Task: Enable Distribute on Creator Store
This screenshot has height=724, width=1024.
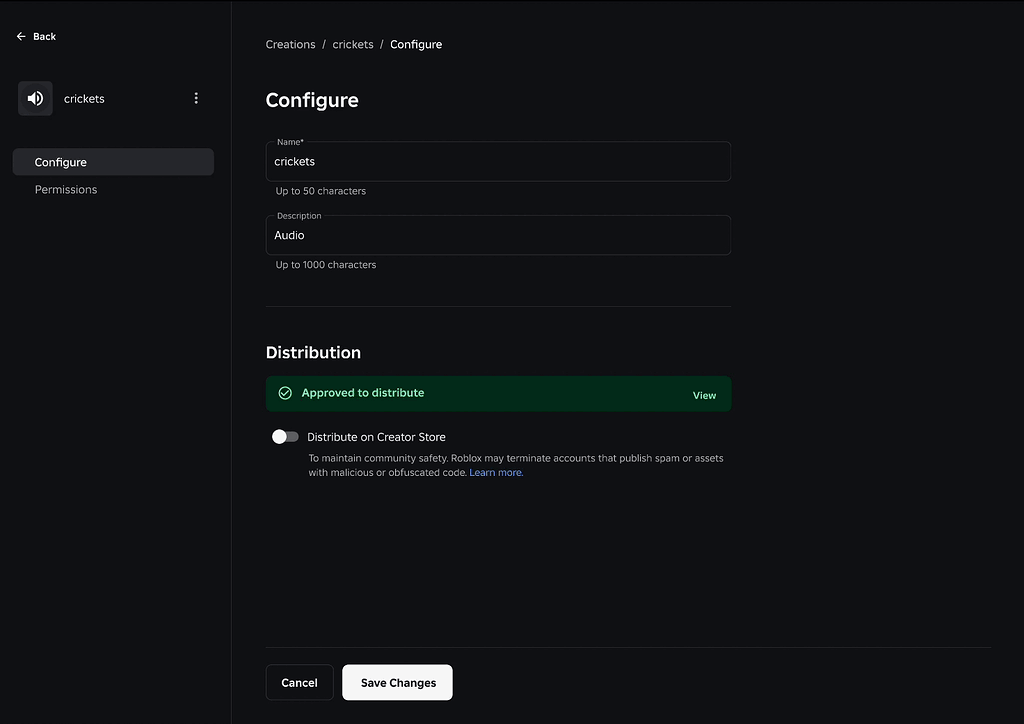Action: [285, 436]
